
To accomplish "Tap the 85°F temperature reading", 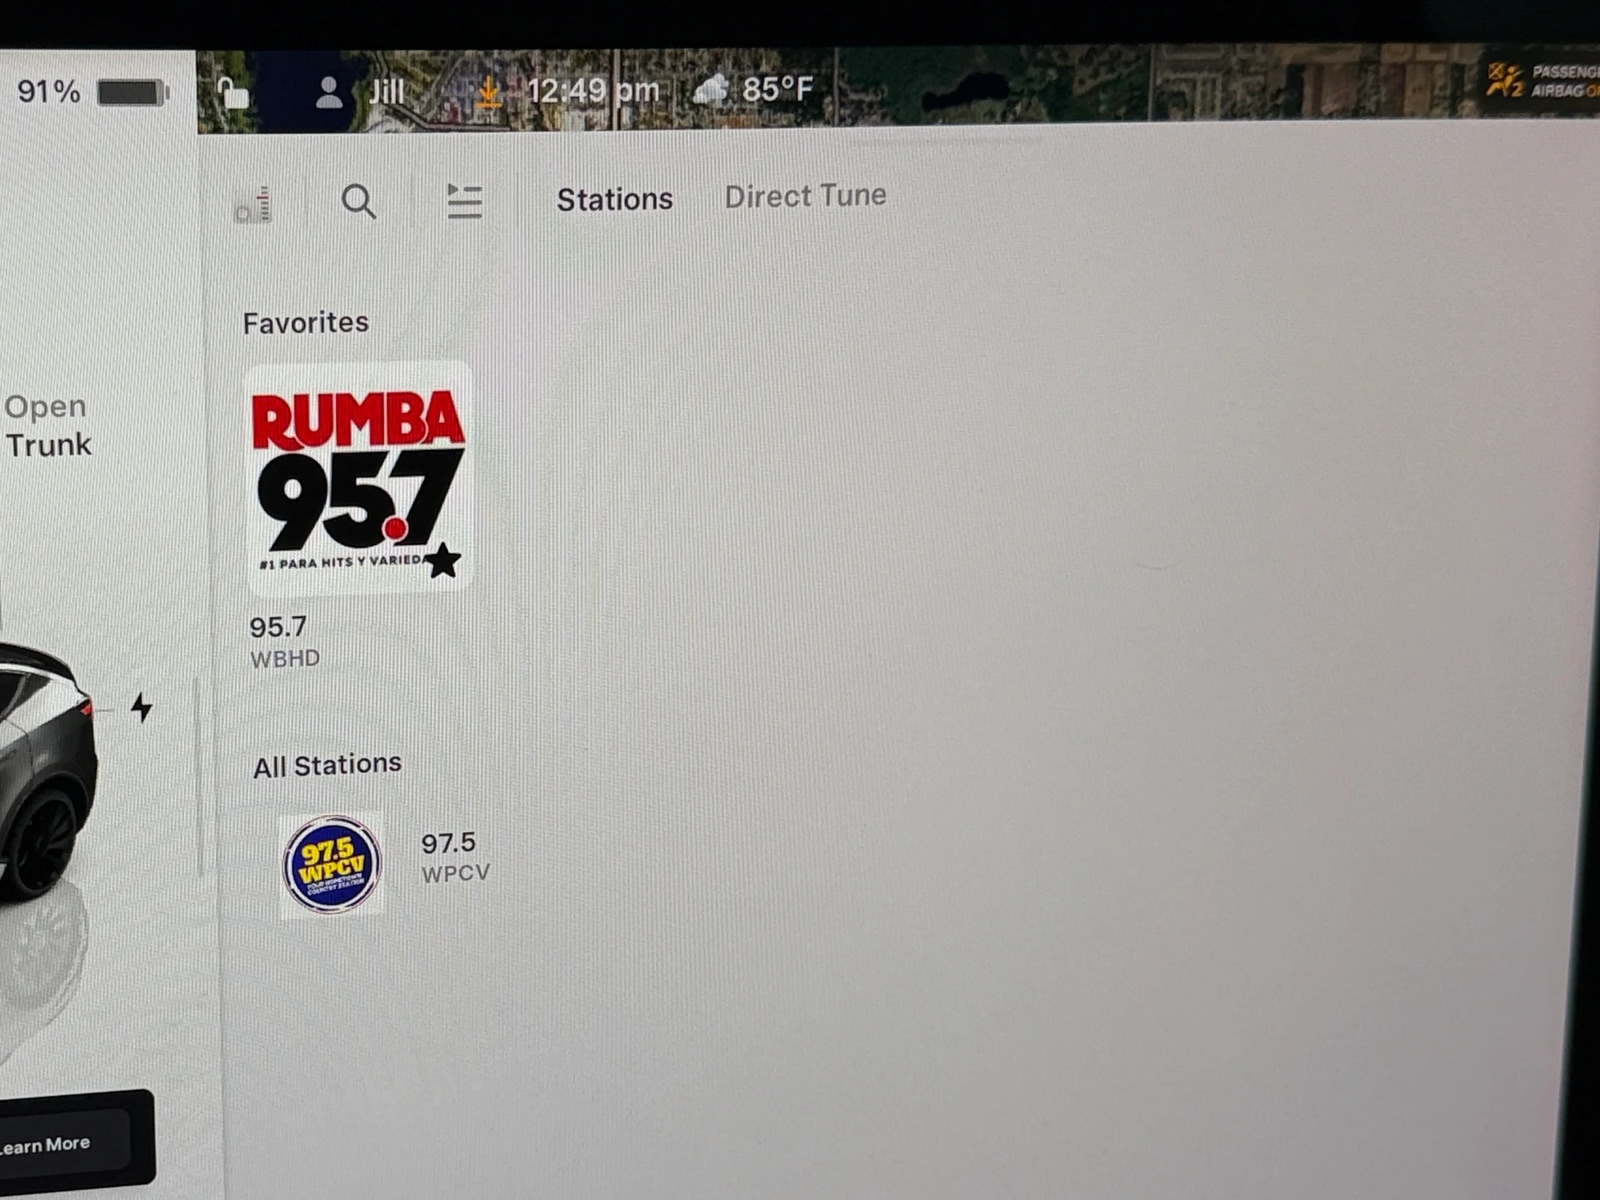I will pos(777,89).
